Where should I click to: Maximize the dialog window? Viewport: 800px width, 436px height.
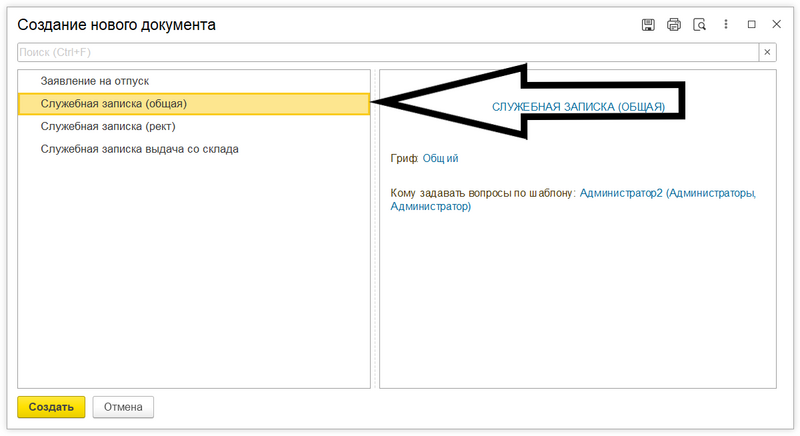[752, 24]
